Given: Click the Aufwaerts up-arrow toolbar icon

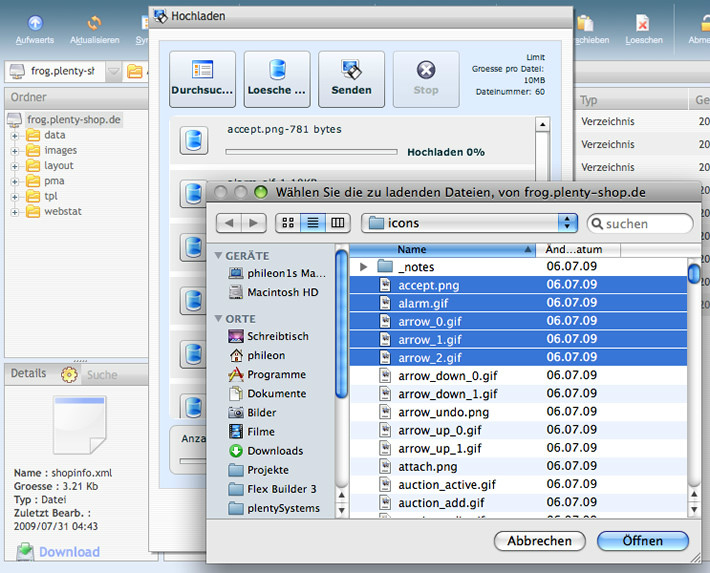Looking at the screenshot, I should (x=35, y=23).
